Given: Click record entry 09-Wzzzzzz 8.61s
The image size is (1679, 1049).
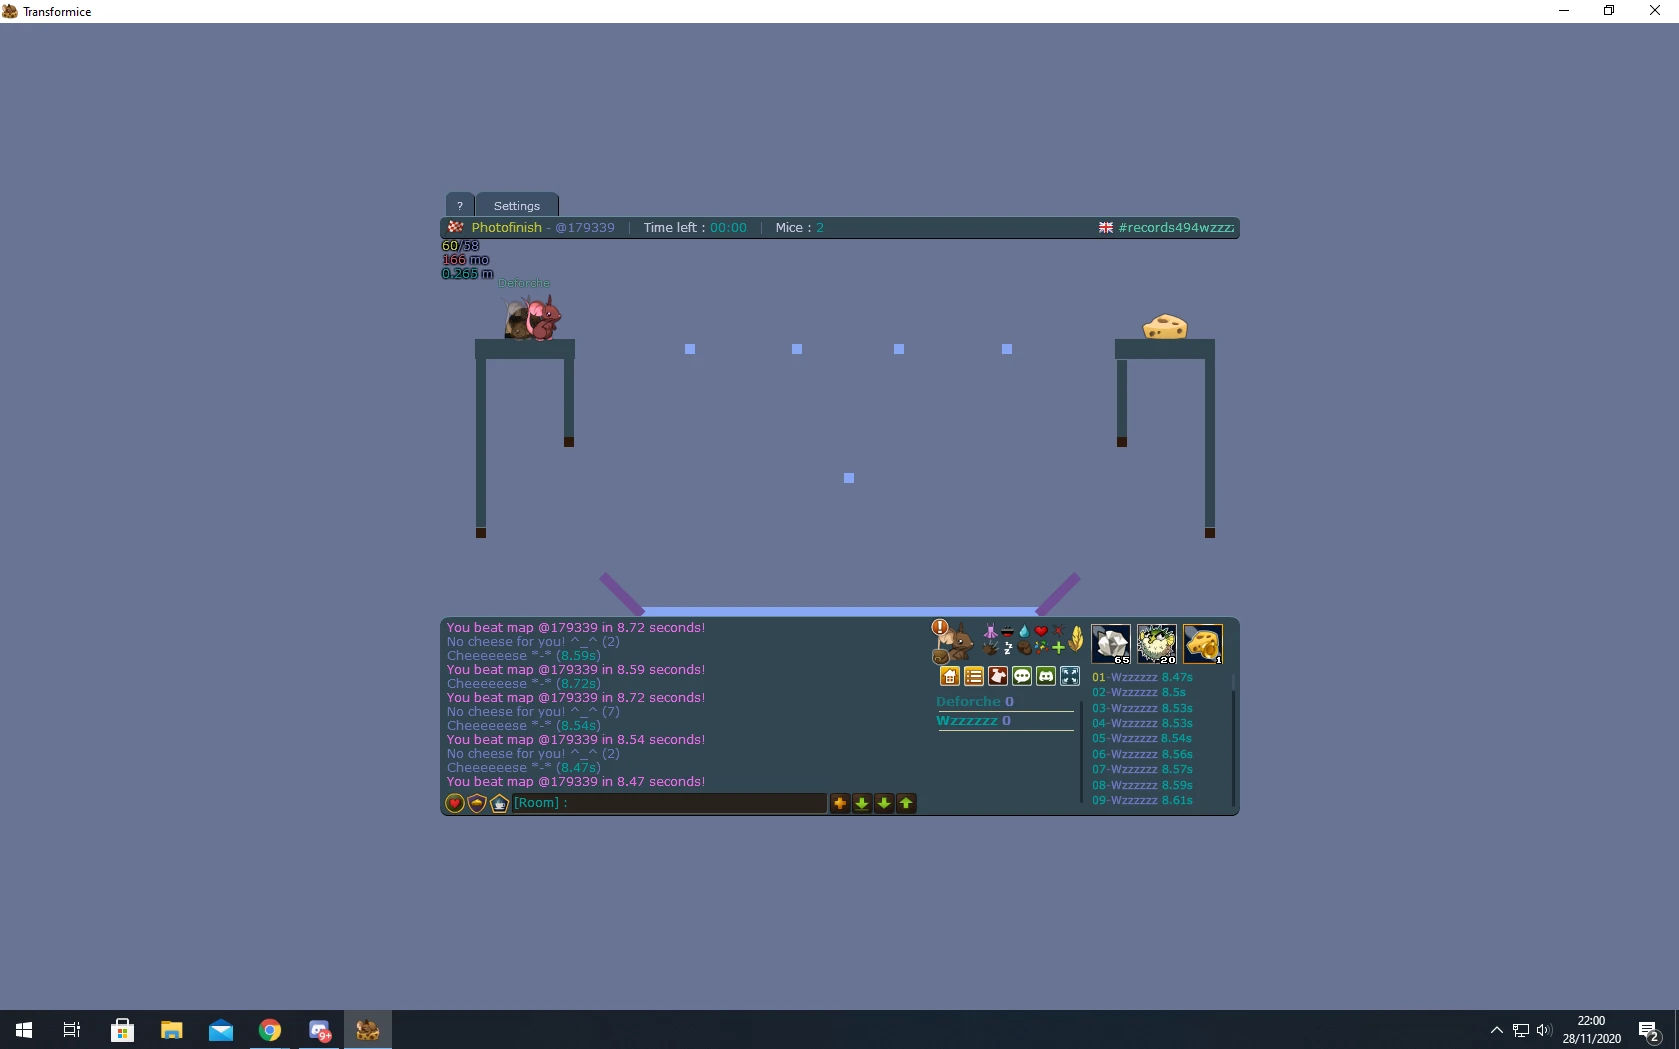Looking at the screenshot, I should pos(1142,800).
